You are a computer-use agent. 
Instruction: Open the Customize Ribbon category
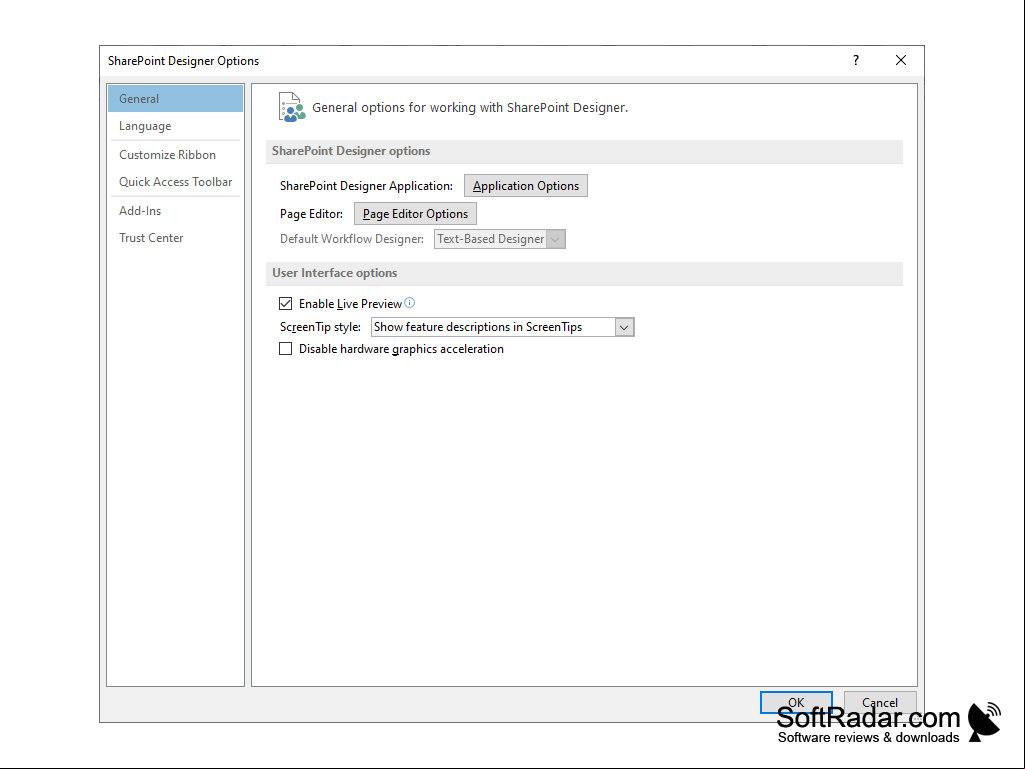[x=175, y=155]
